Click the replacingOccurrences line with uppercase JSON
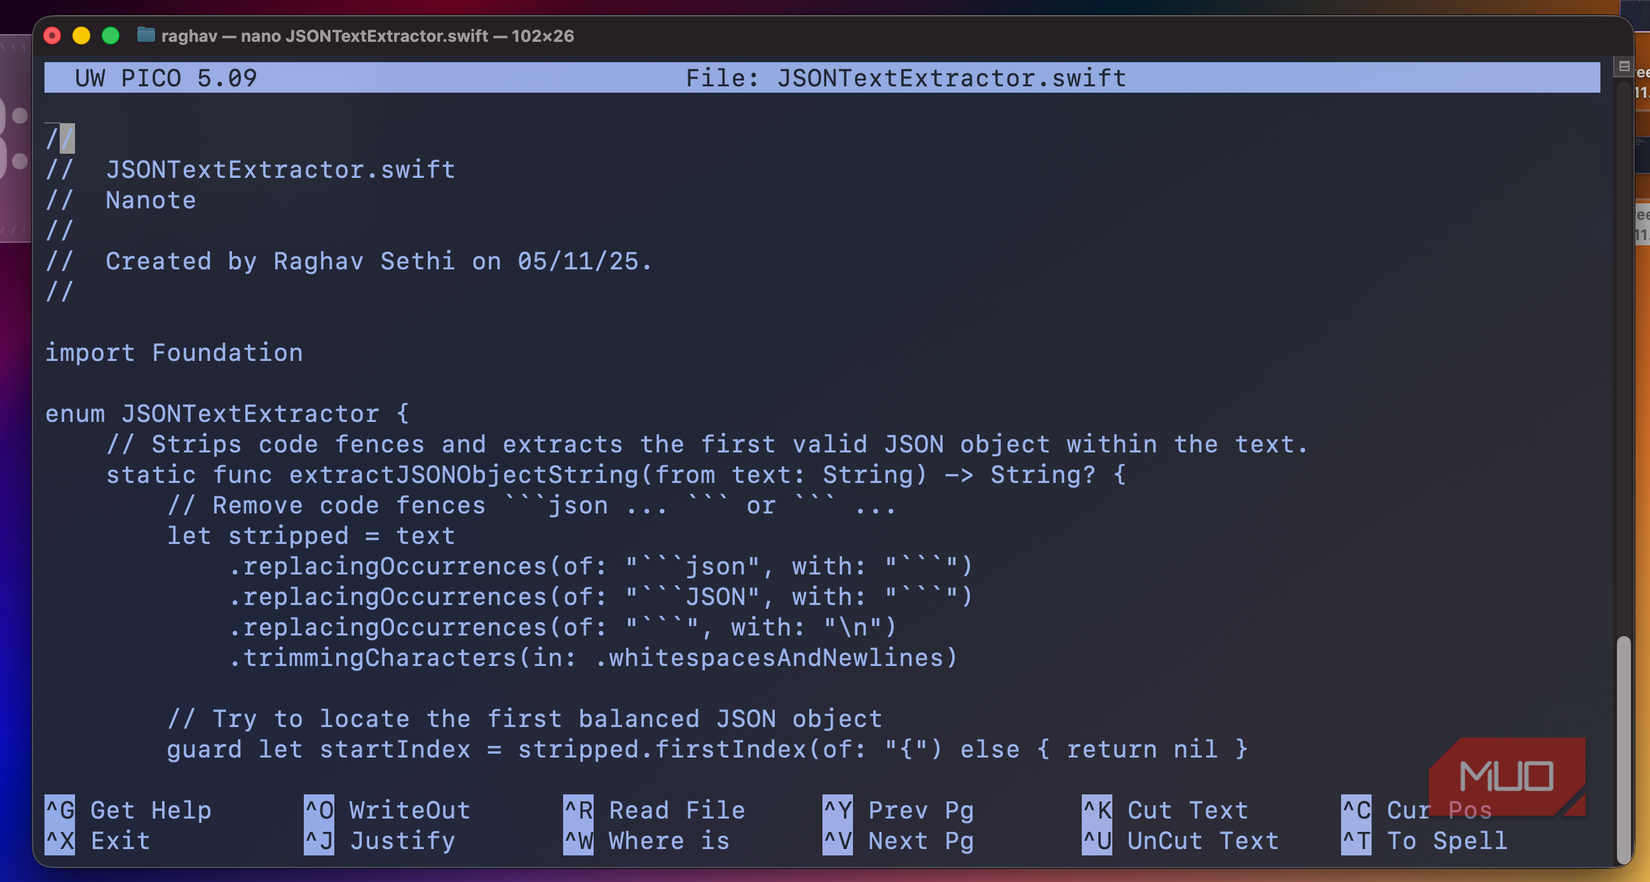This screenshot has width=1650, height=882. (x=601, y=597)
